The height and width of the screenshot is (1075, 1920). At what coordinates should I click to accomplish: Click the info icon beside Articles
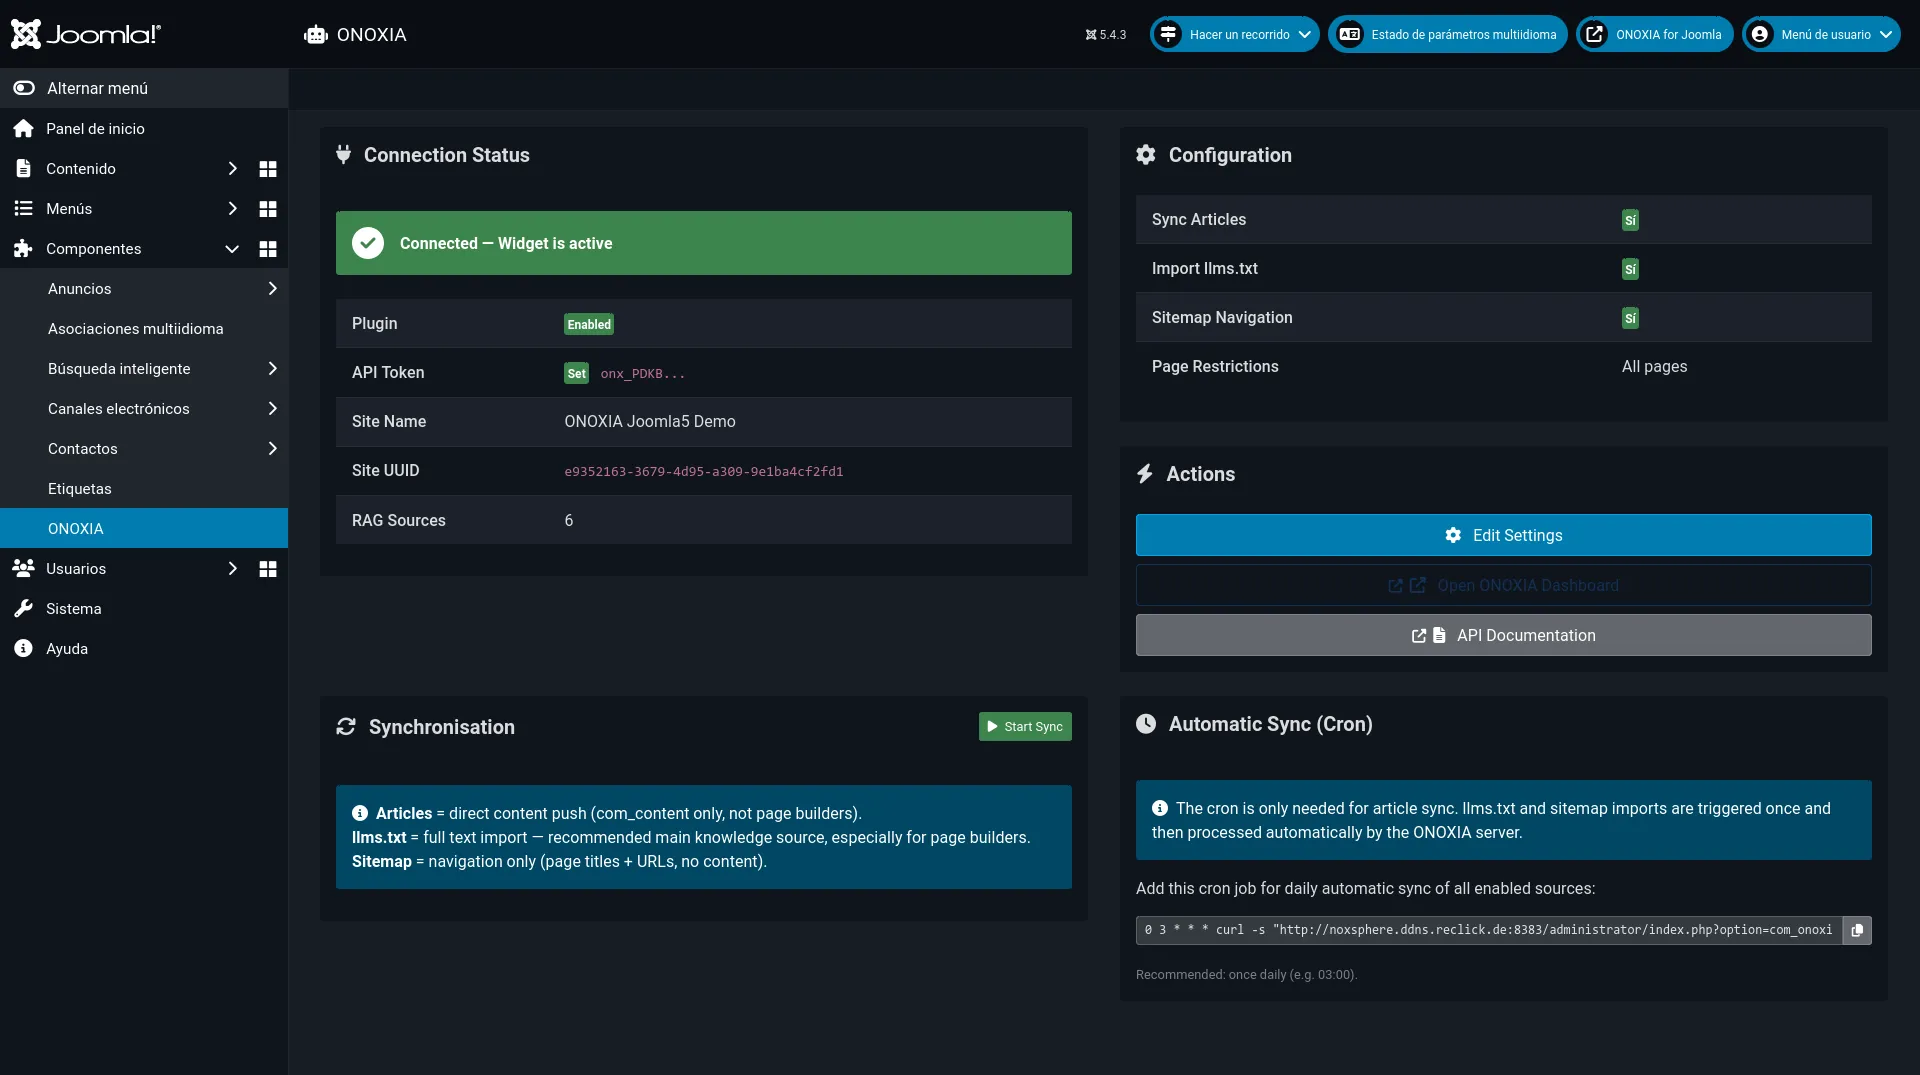click(x=360, y=813)
